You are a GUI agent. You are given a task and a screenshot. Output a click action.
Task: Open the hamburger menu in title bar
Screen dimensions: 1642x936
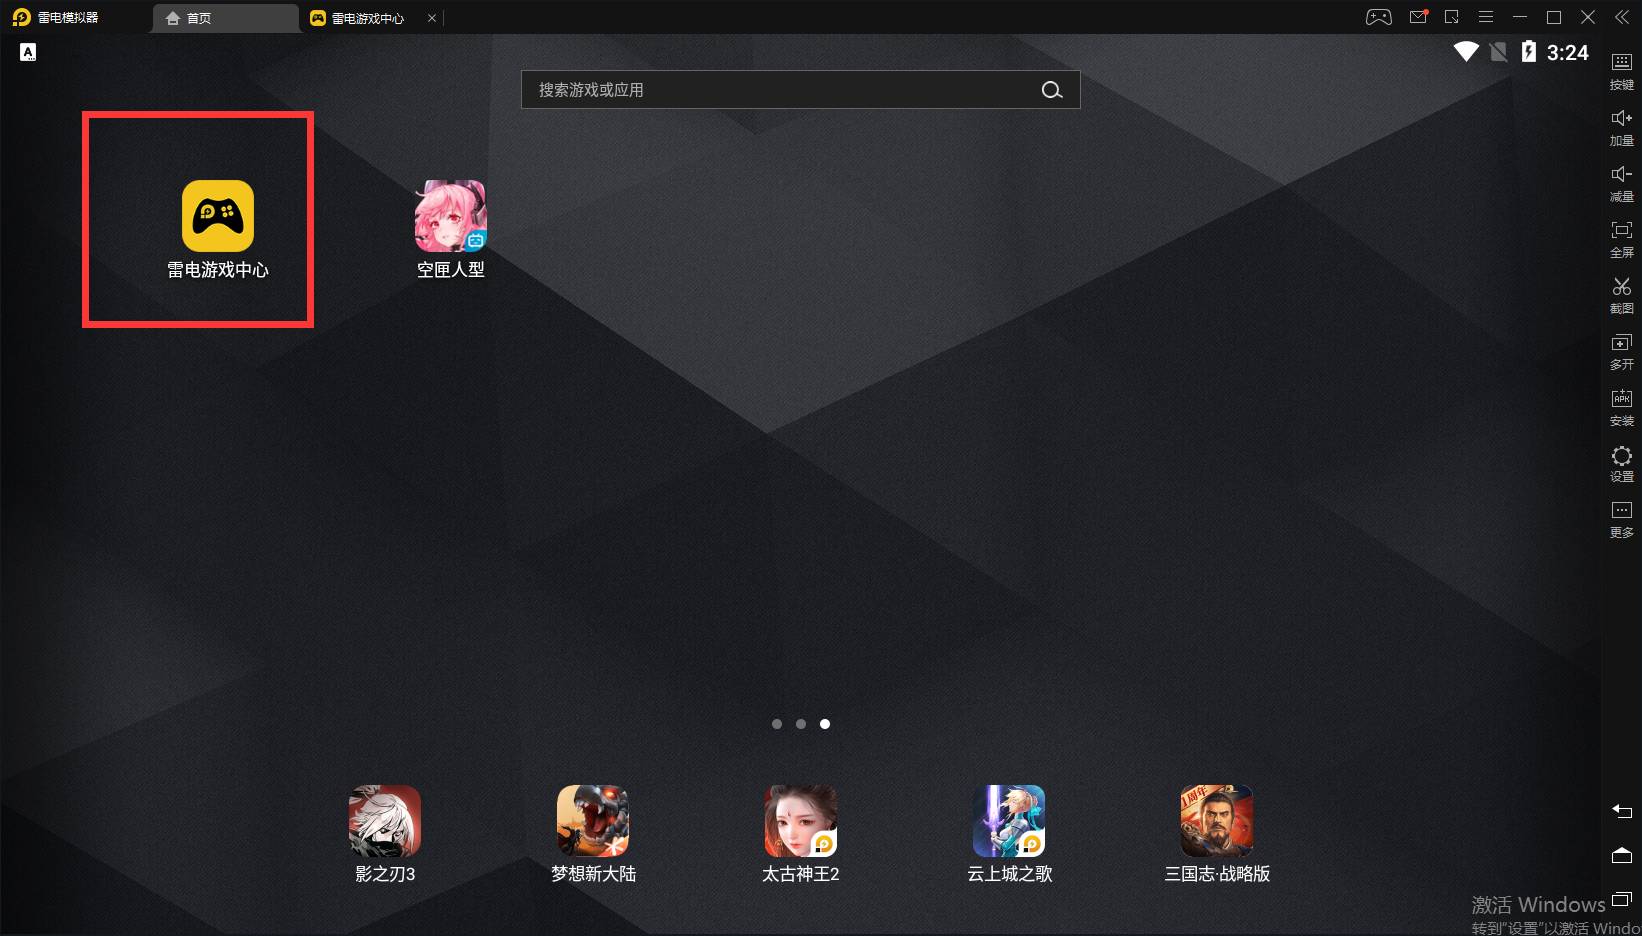tap(1486, 17)
